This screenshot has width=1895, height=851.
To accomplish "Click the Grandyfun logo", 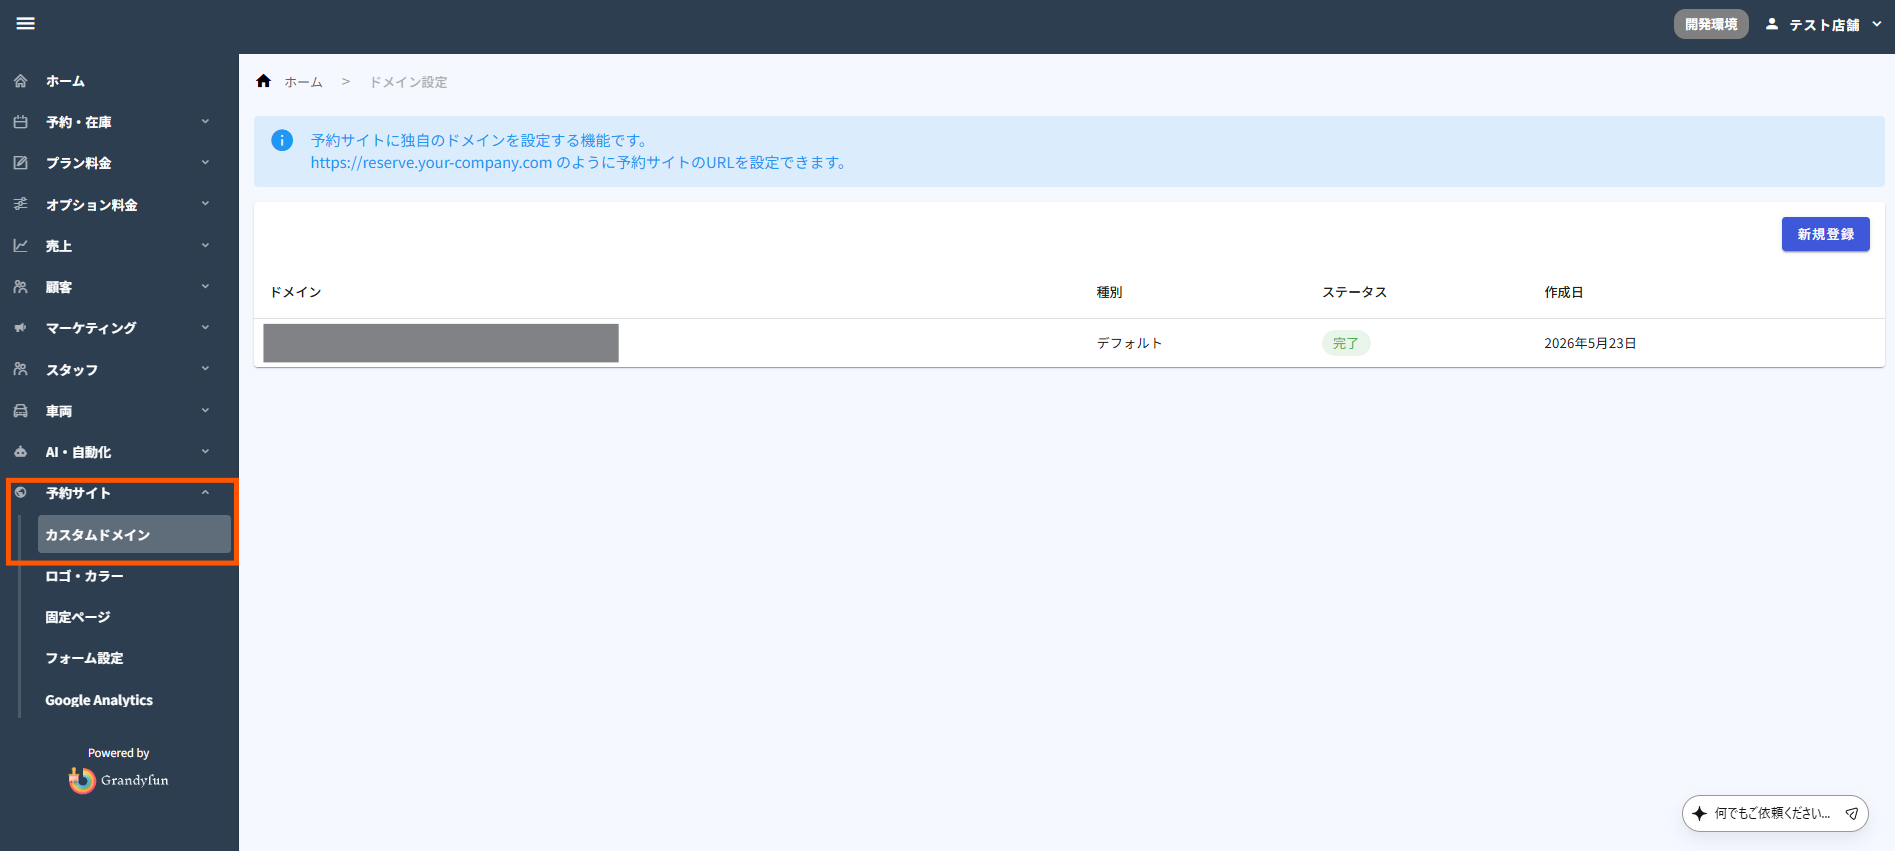I will [x=119, y=780].
